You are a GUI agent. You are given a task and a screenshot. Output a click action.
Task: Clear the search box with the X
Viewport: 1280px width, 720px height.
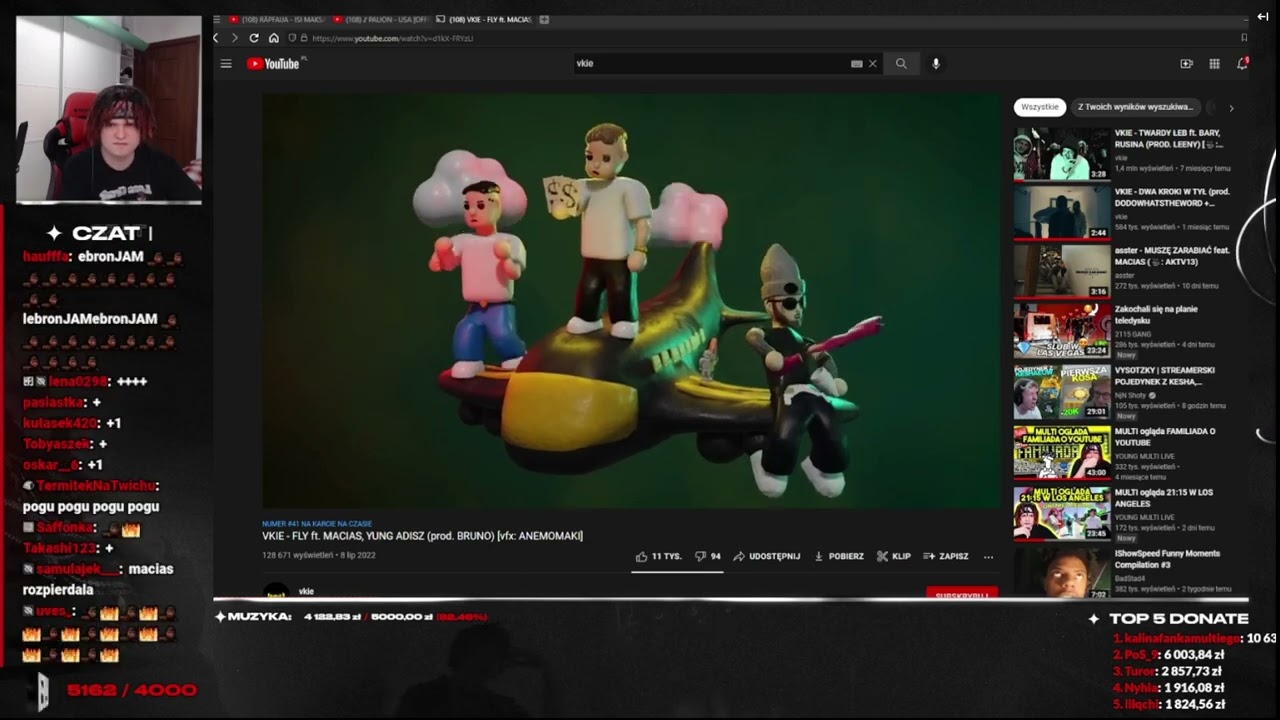(872, 64)
